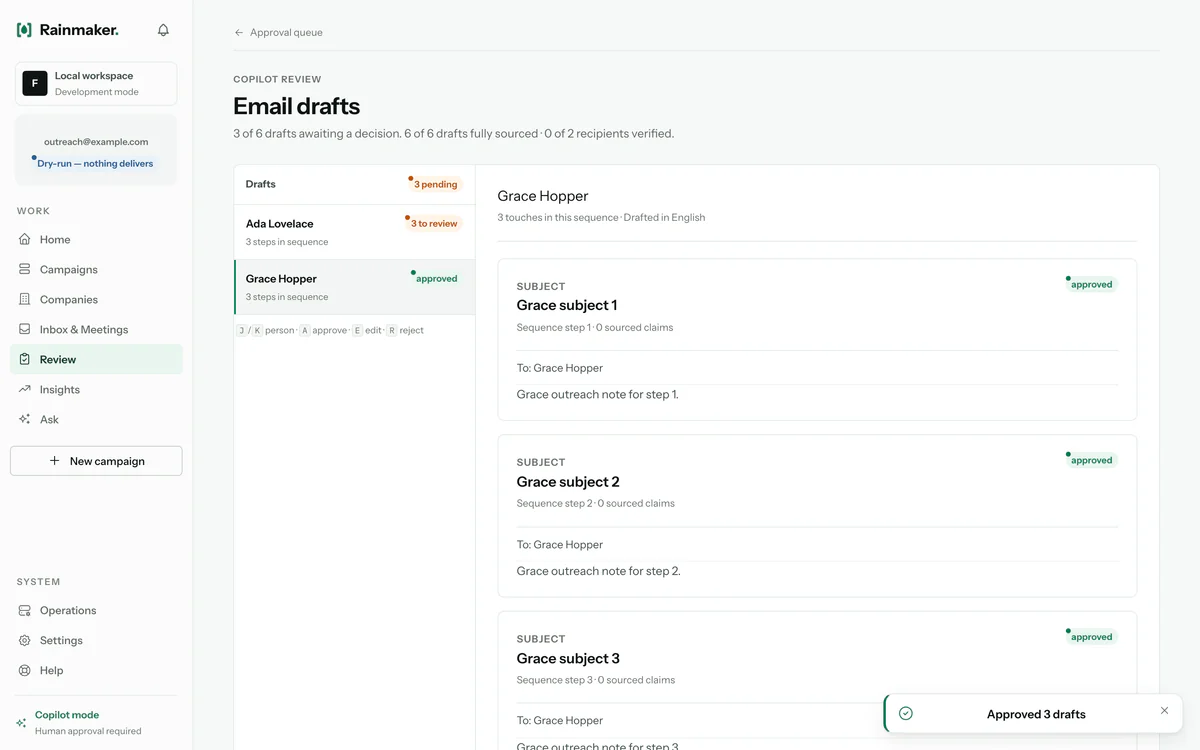Click 'Sequence step 3 · 0 sourced claims'
The width and height of the screenshot is (1200, 750).
596,680
